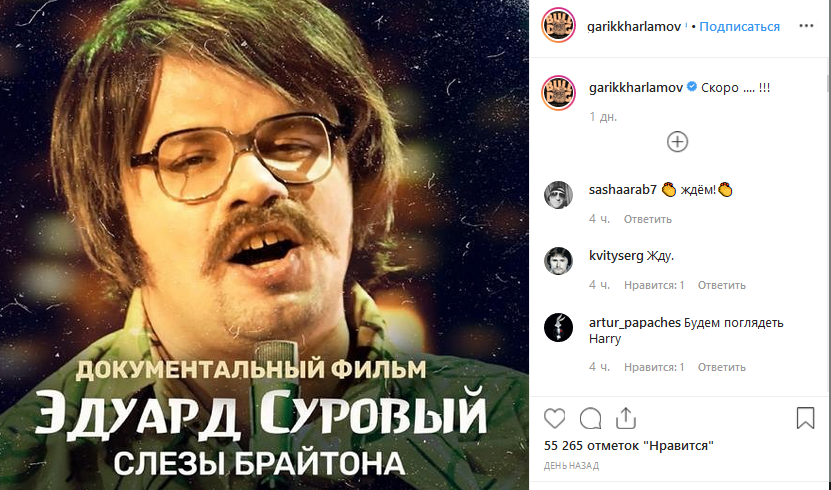Screen dimensions: 831x490
Task: Open the garikkharlamov username in the header
Action: click(634, 26)
